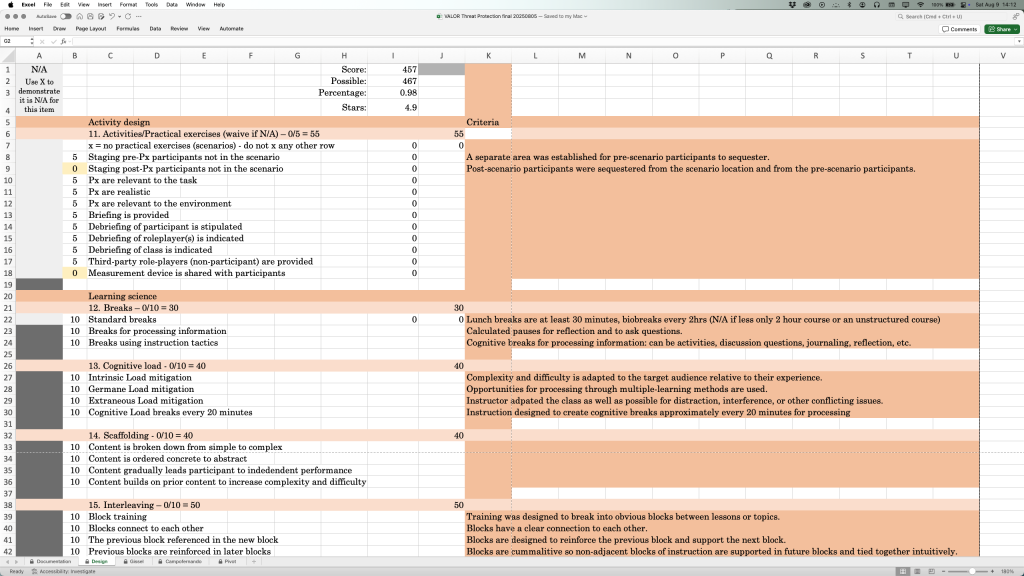The width and height of the screenshot is (1024, 576).
Task: Select column H header
Action: tap(344, 56)
